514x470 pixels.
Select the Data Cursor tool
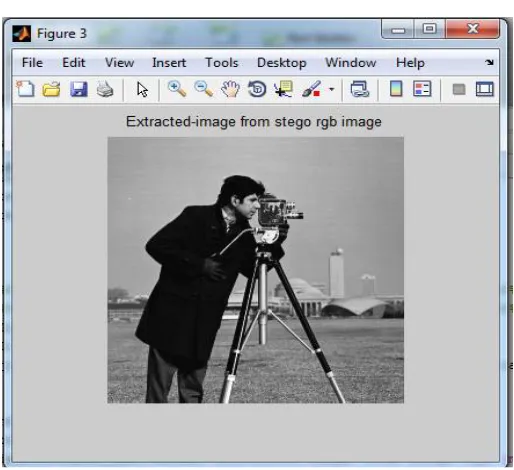(x=283, y=89)
